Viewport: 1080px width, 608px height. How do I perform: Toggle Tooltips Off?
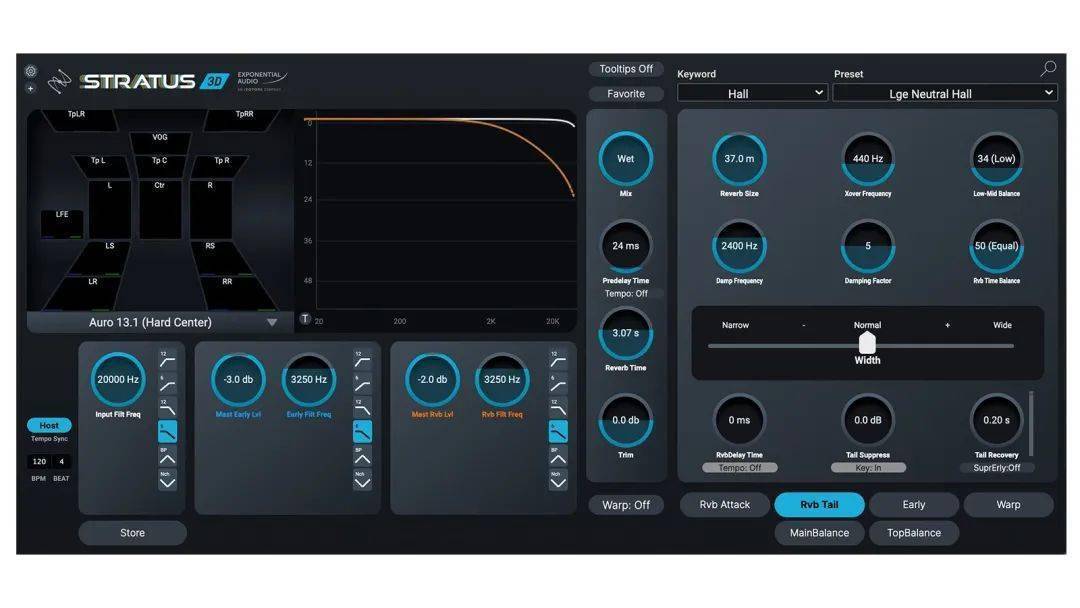coord(626,69)
